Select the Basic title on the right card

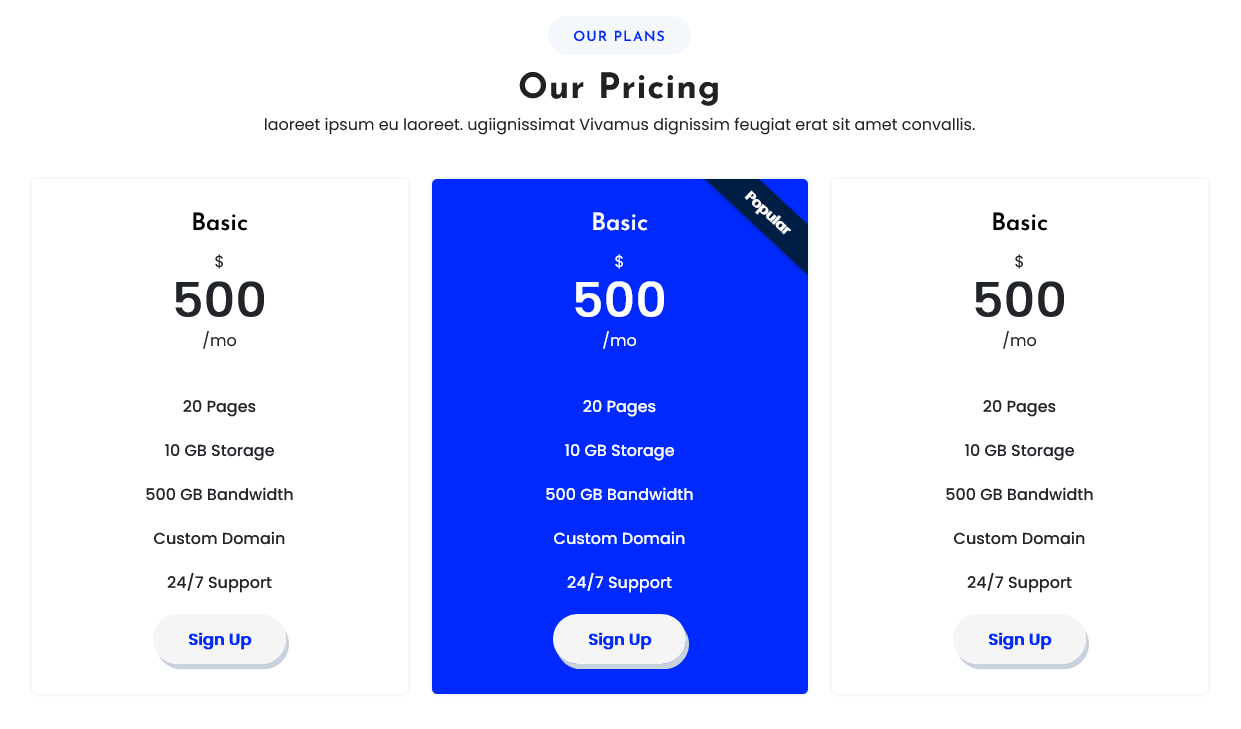pyautogui.click(x=1019, y=223)
